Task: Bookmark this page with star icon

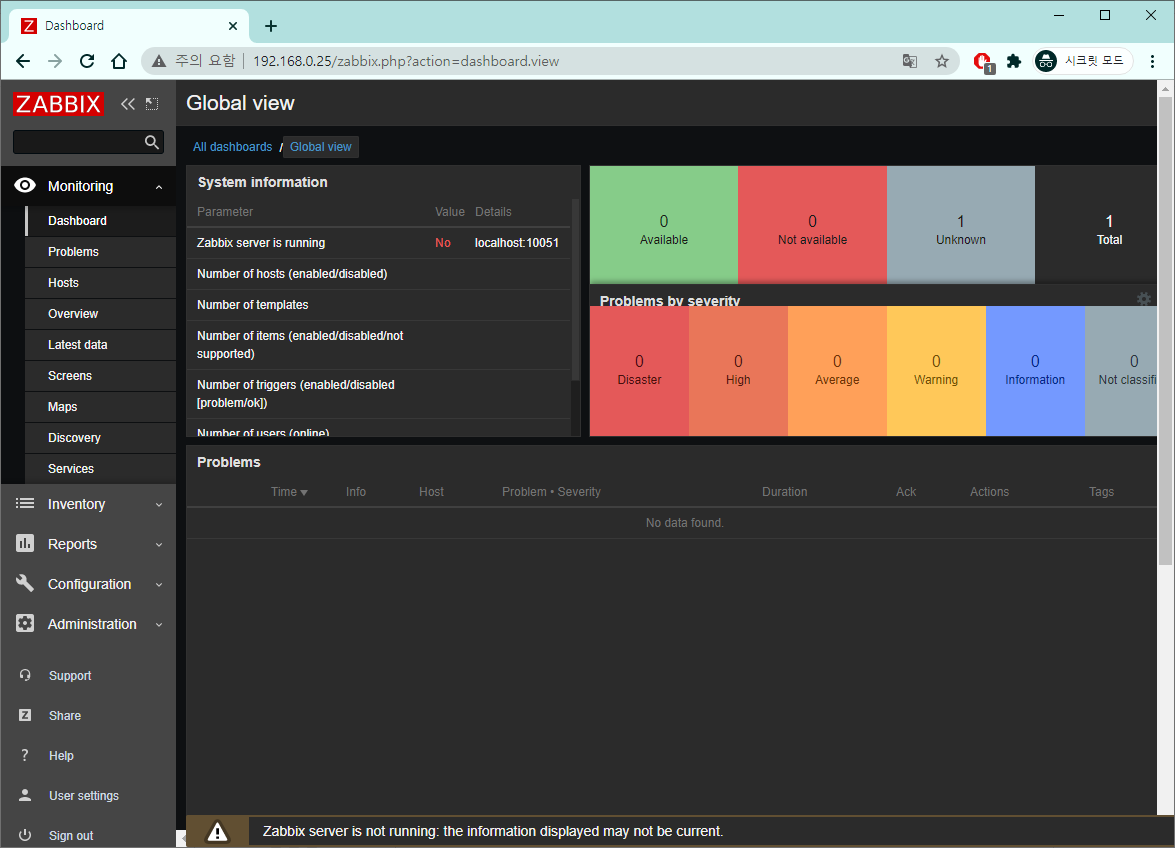Action: tap(942, 61)
